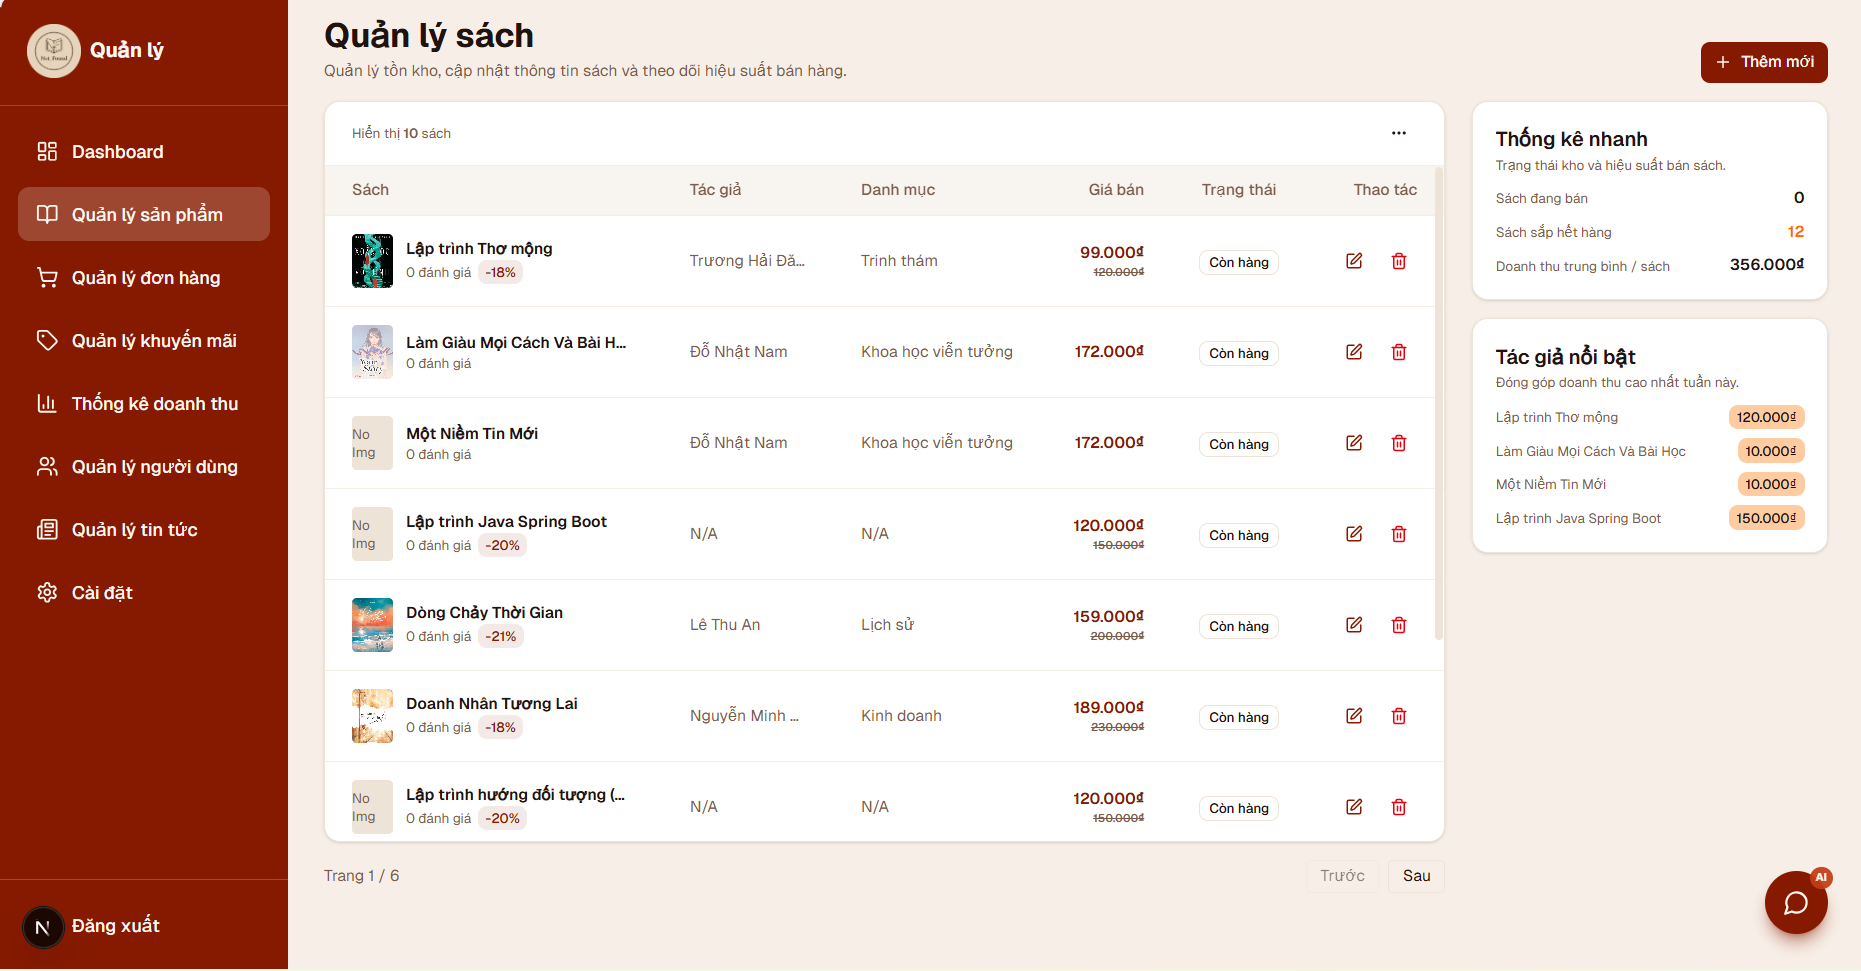The image size is (1861, 971).
Task: Open the AI chat bubble
Action: (x=1796, y=903)
